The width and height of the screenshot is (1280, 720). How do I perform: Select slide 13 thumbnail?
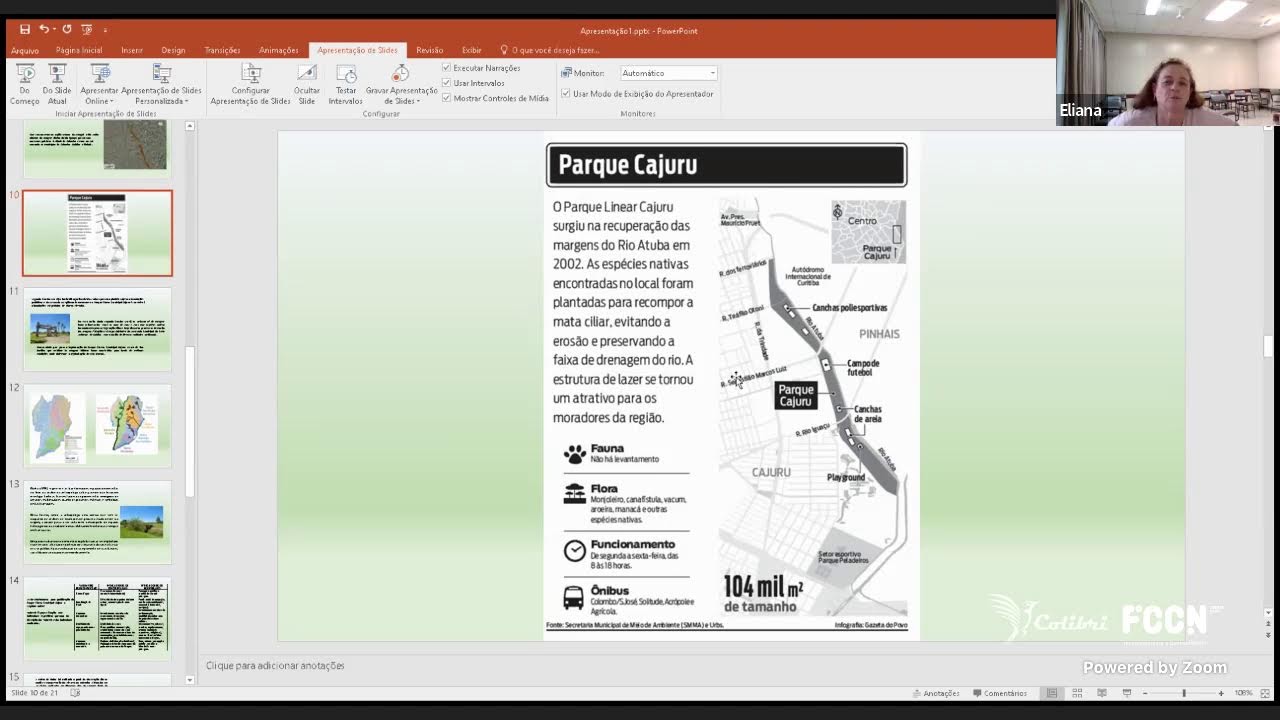point(97,522)
